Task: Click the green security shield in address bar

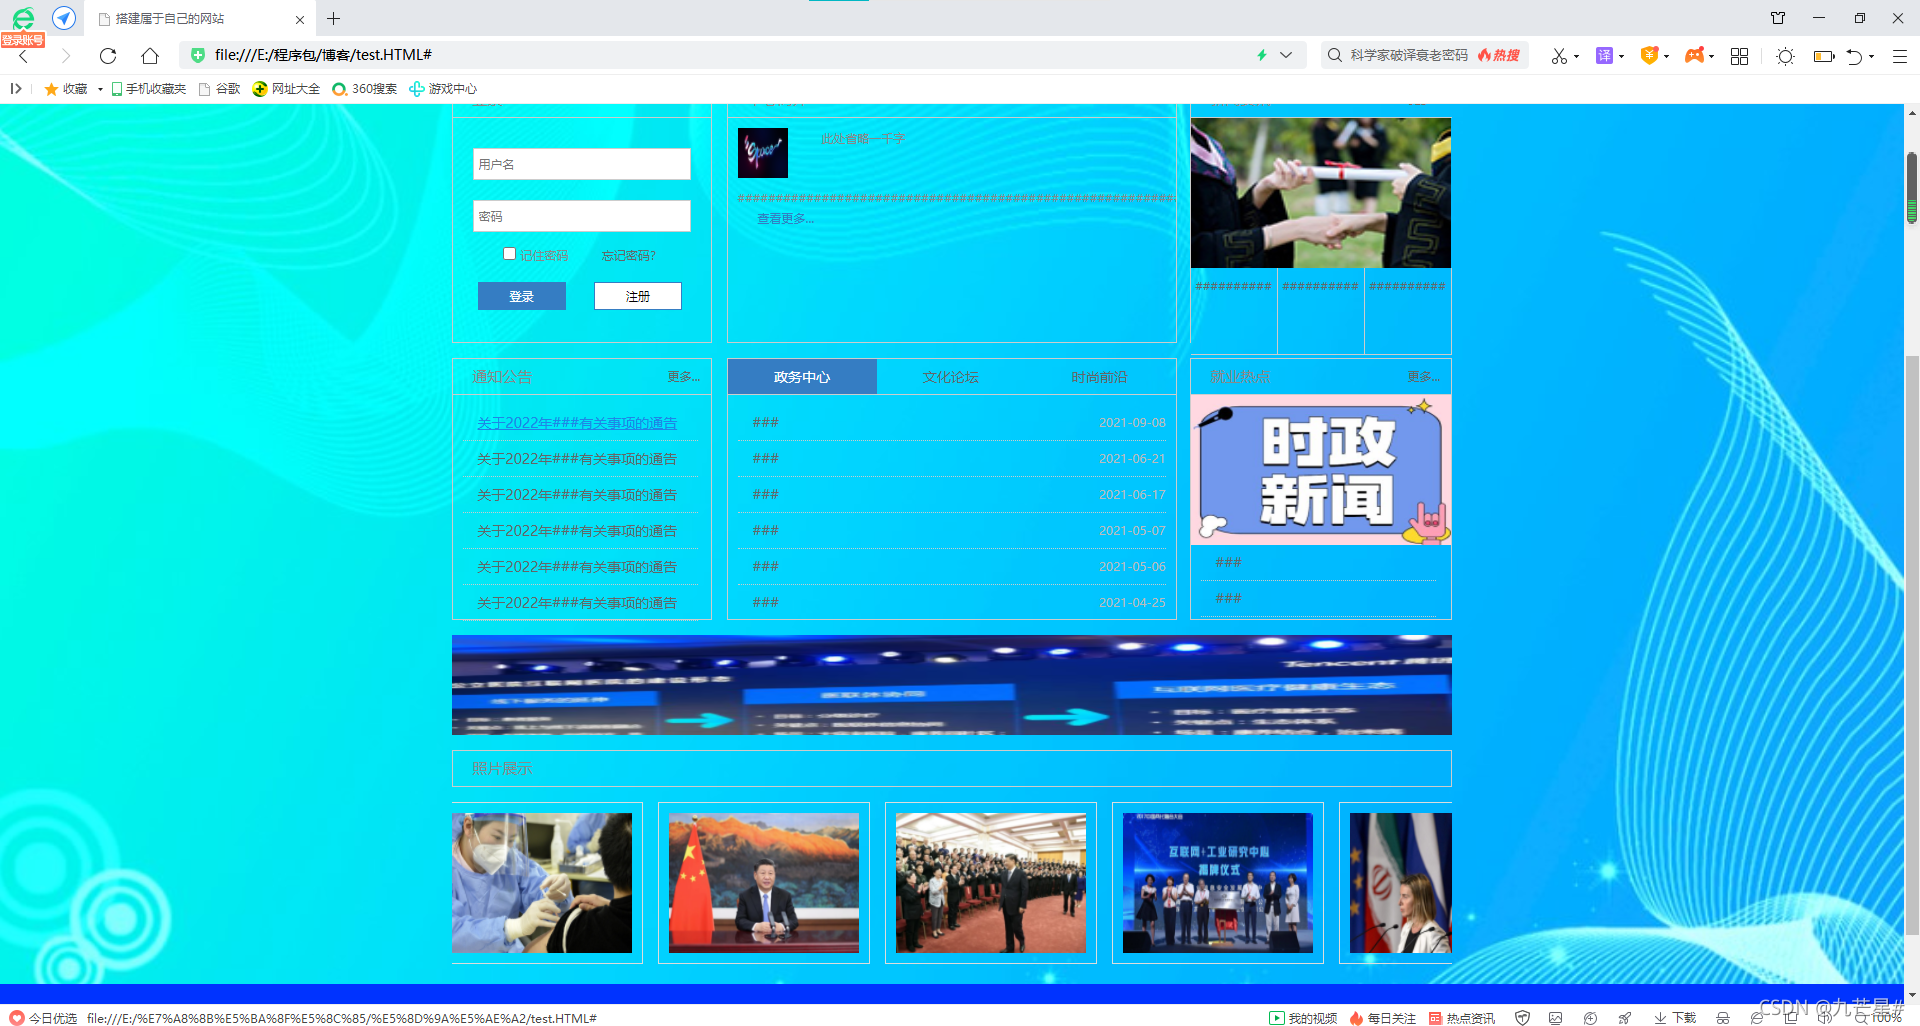Action: click(198, 55)
